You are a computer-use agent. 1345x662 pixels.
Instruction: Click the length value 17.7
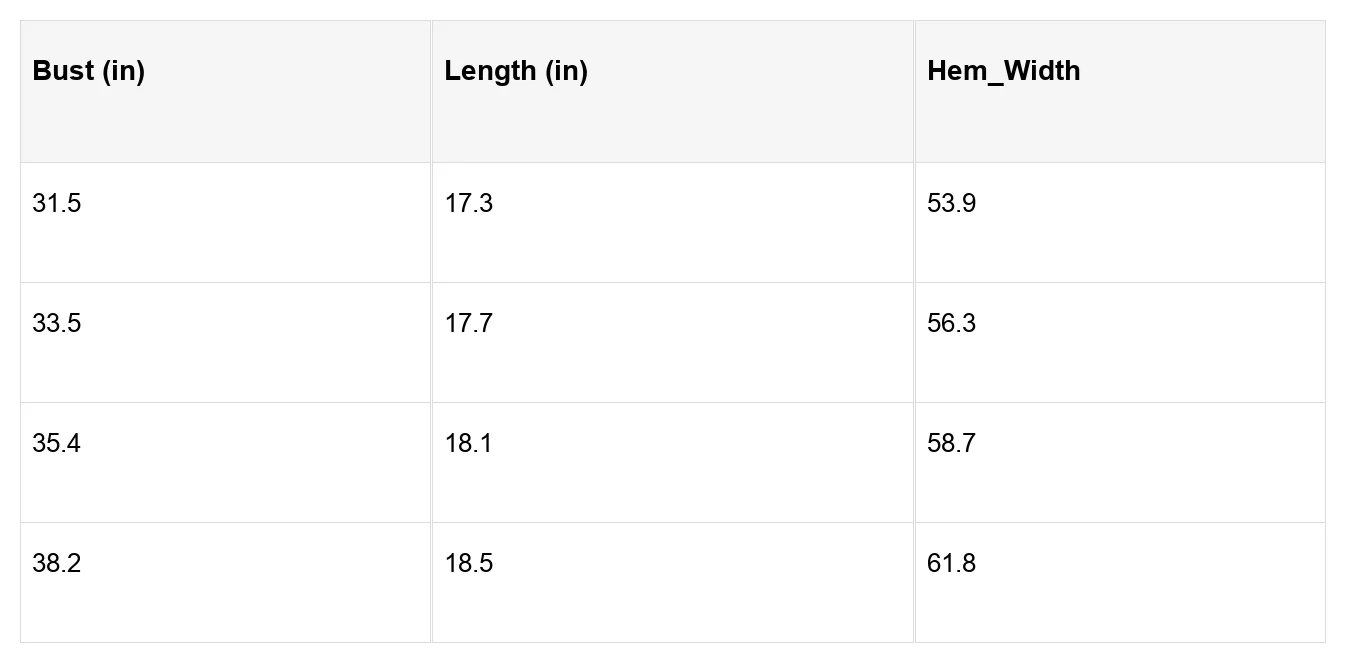coord(468,324)
